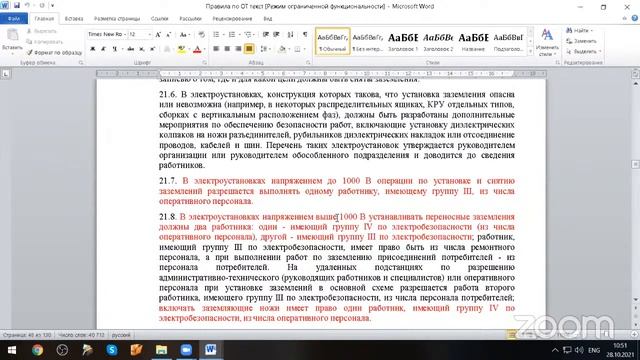640x360 pixels.
Task: Click red font color button
Action: 197,49
